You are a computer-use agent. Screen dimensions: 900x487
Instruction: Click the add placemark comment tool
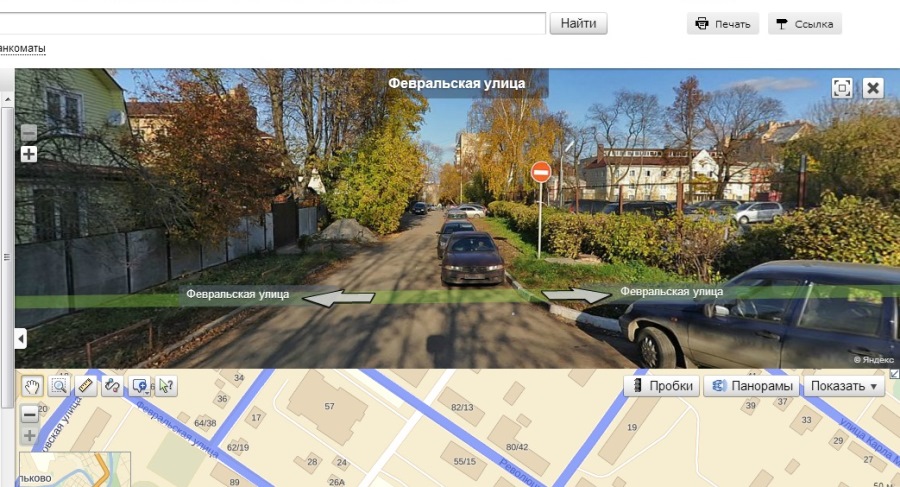138,386
